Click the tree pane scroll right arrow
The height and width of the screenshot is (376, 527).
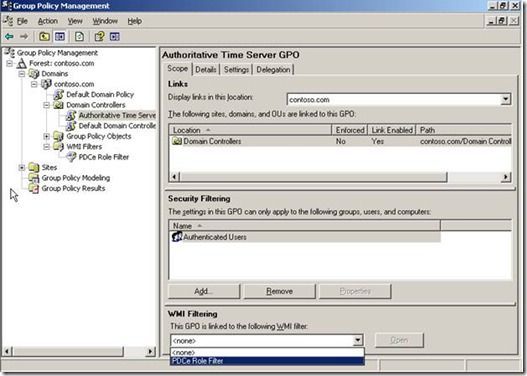(150, 351)
